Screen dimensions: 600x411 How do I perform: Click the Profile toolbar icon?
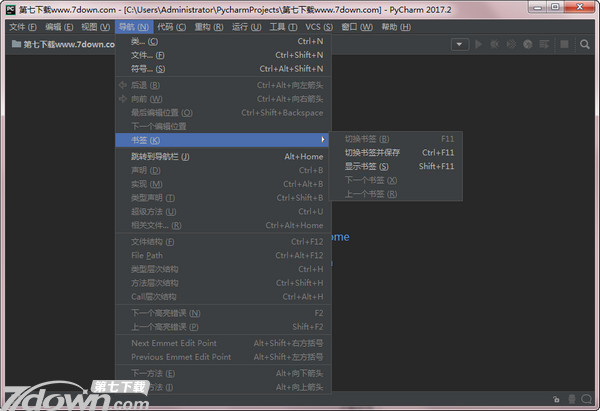528,44
